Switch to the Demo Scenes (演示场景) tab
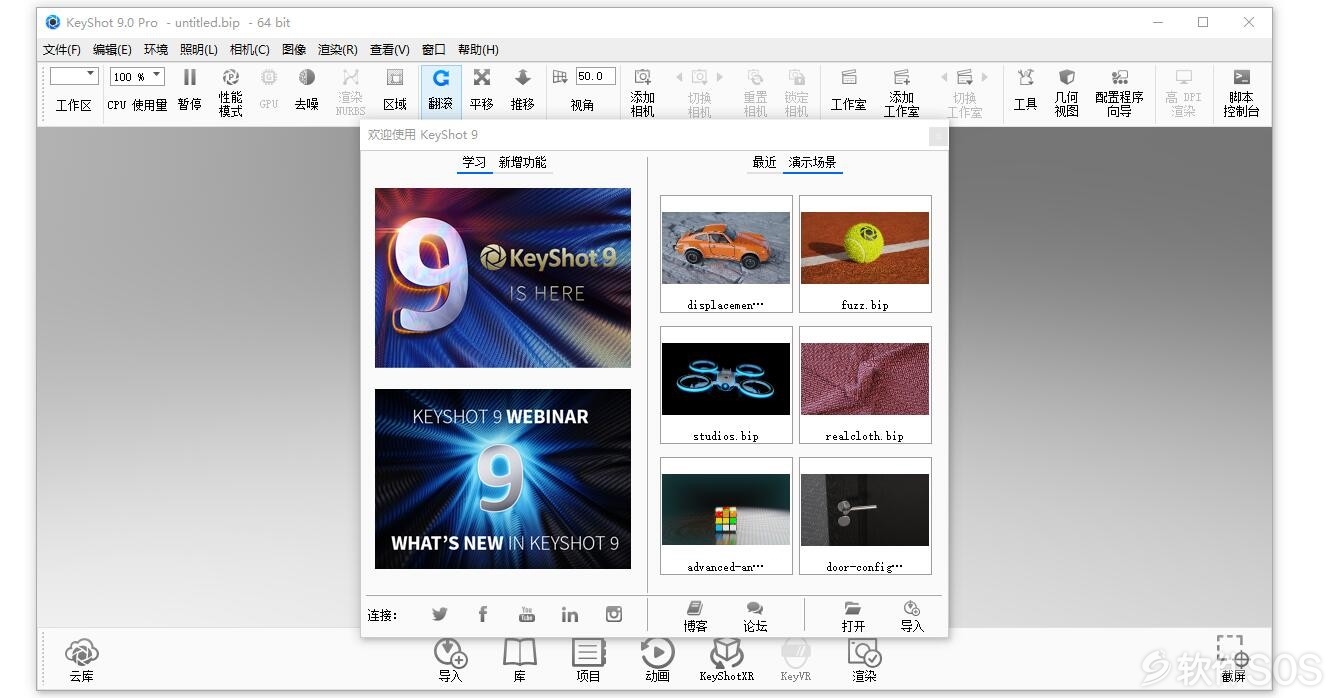 (x=812, y=162)
